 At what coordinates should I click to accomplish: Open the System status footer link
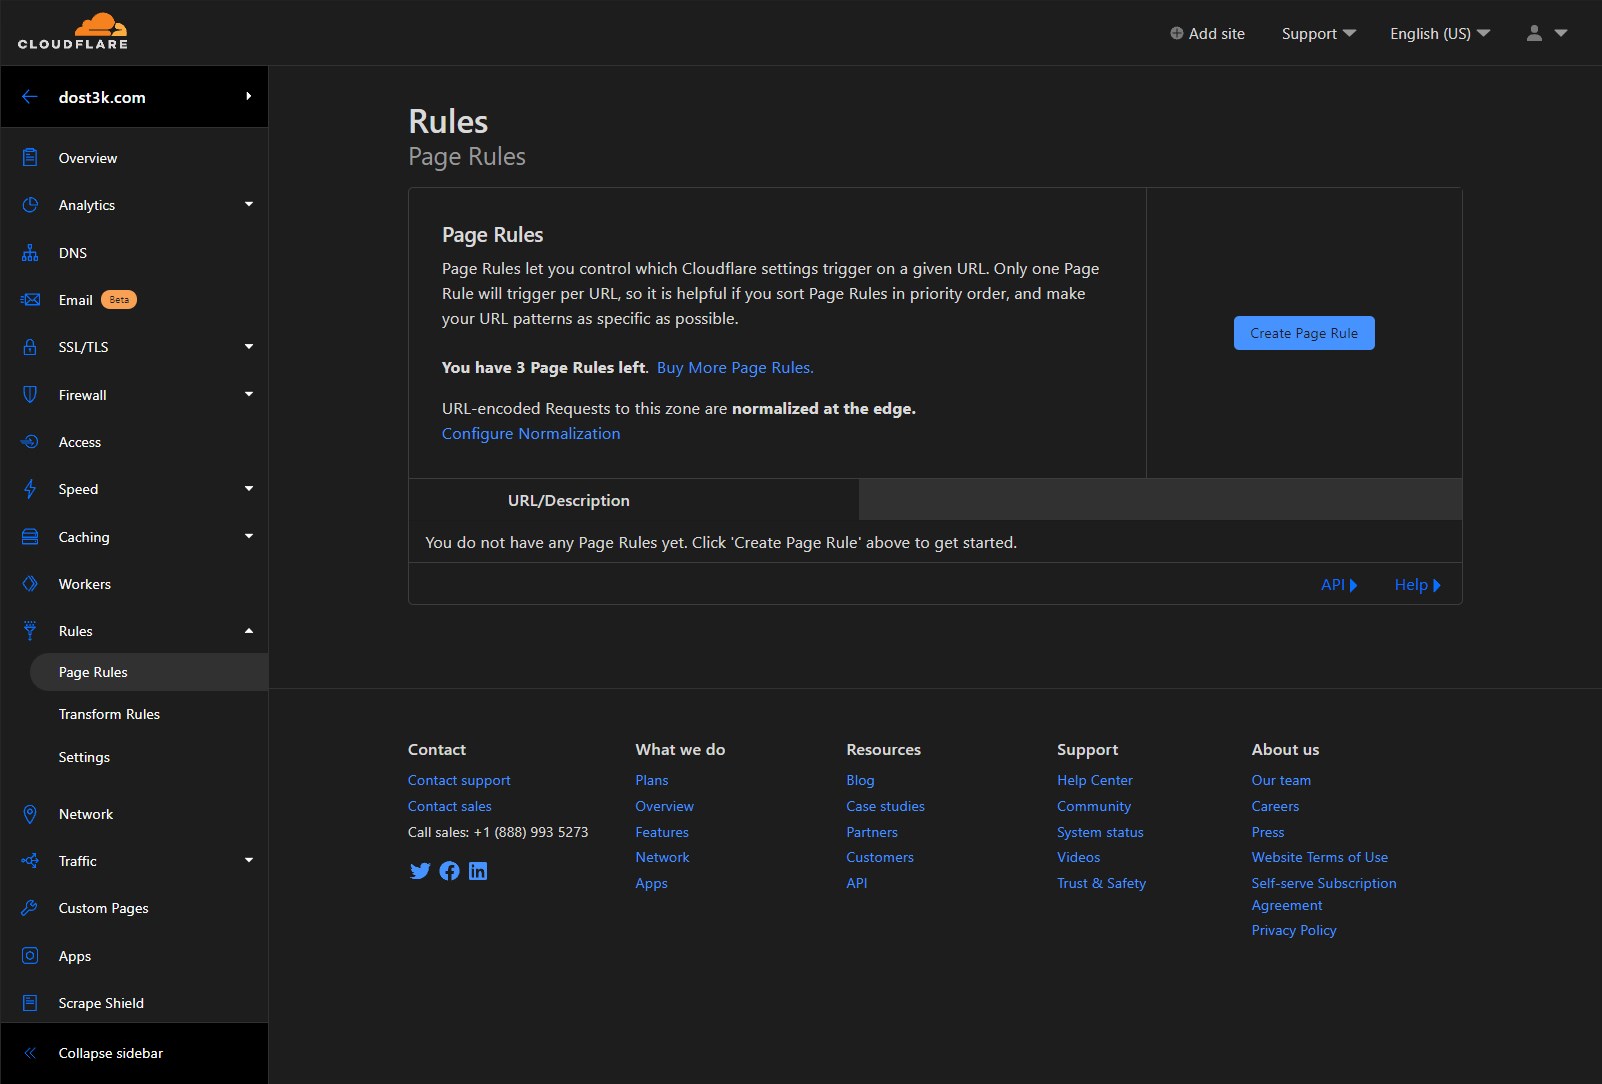[x=1100, y=832]
